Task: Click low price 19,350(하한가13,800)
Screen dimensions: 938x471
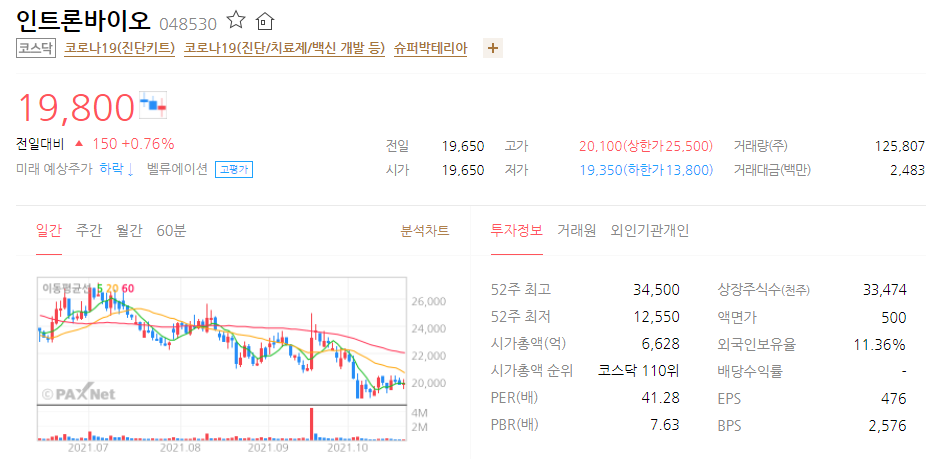Action: (646, 170)
